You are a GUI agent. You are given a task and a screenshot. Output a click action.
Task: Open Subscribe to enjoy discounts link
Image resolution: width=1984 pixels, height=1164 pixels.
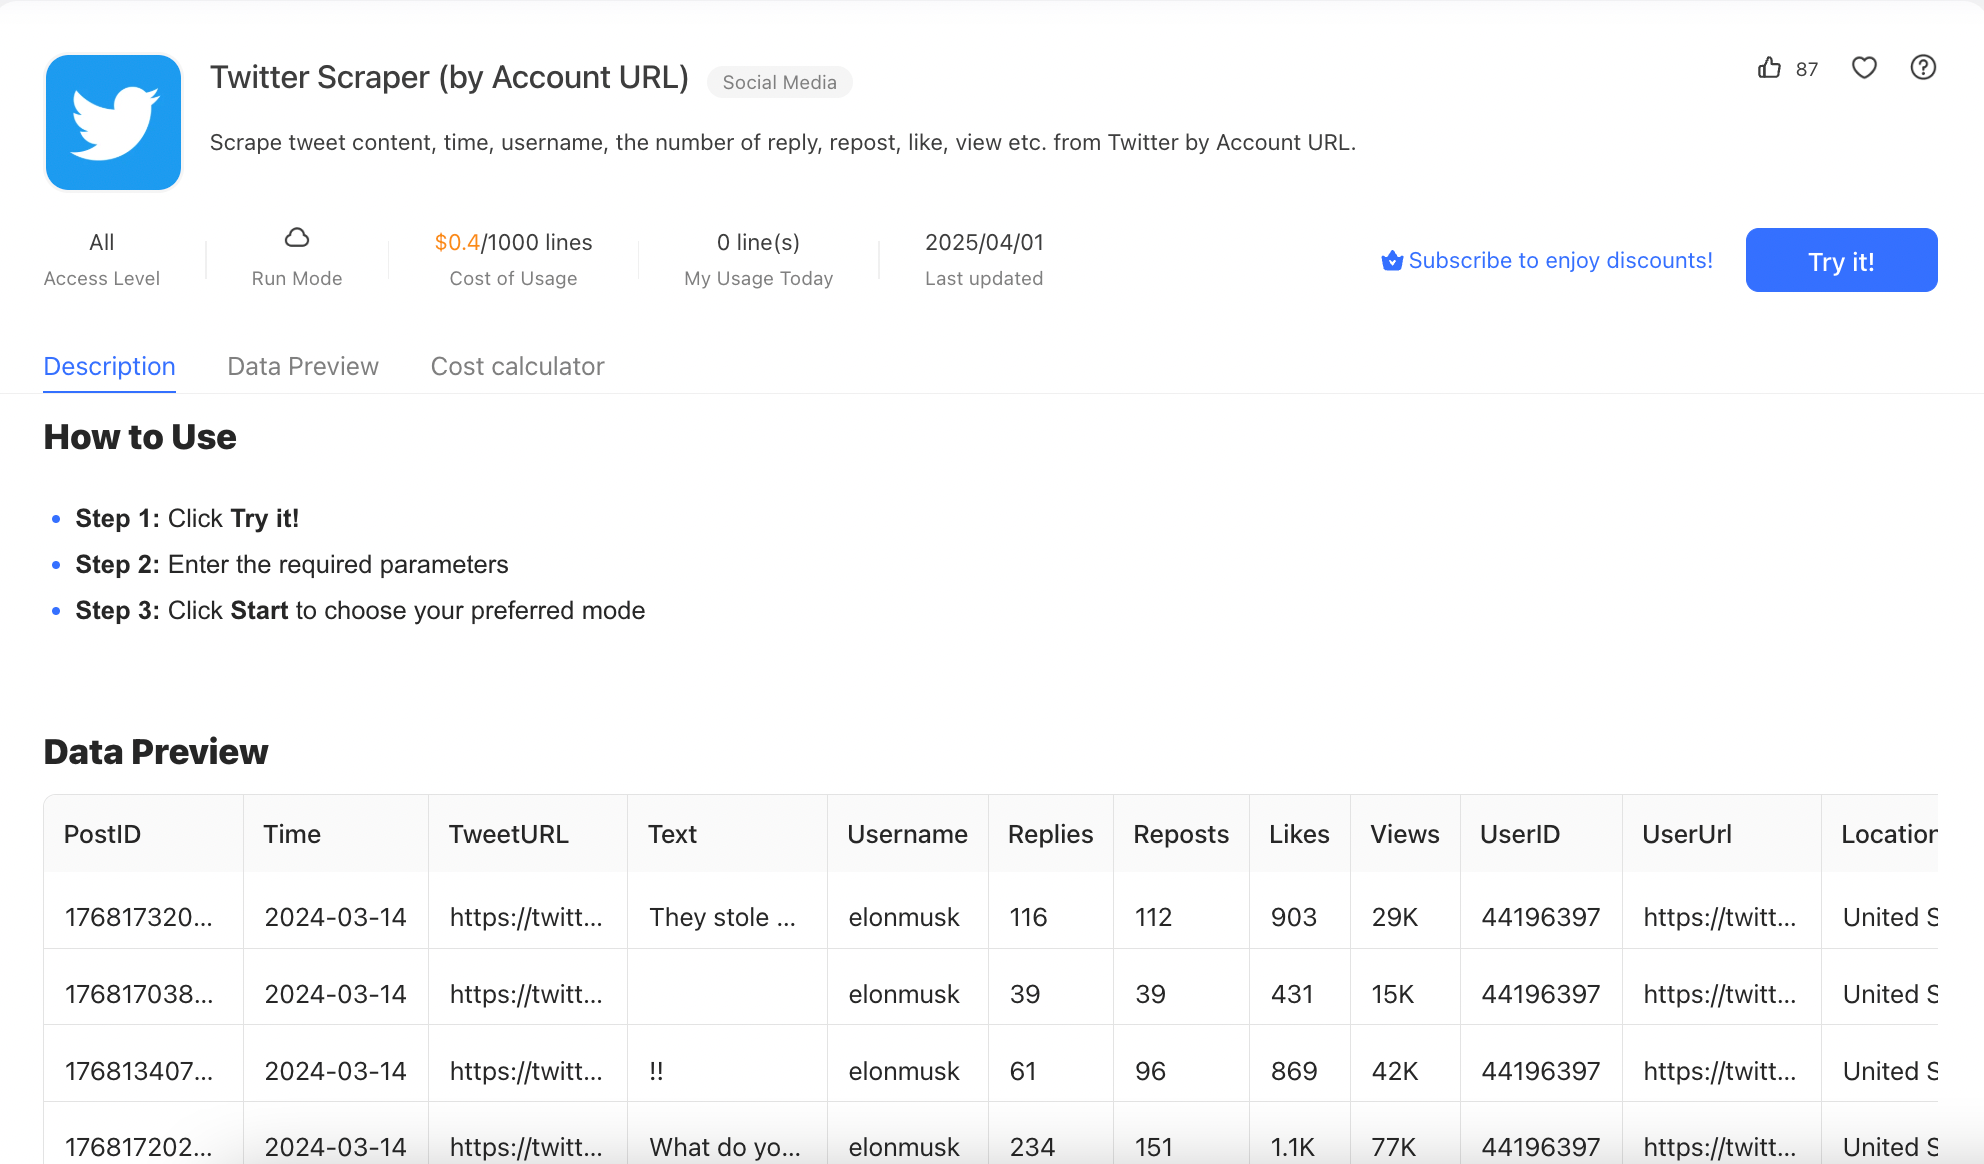click(x=1560, y=260)
